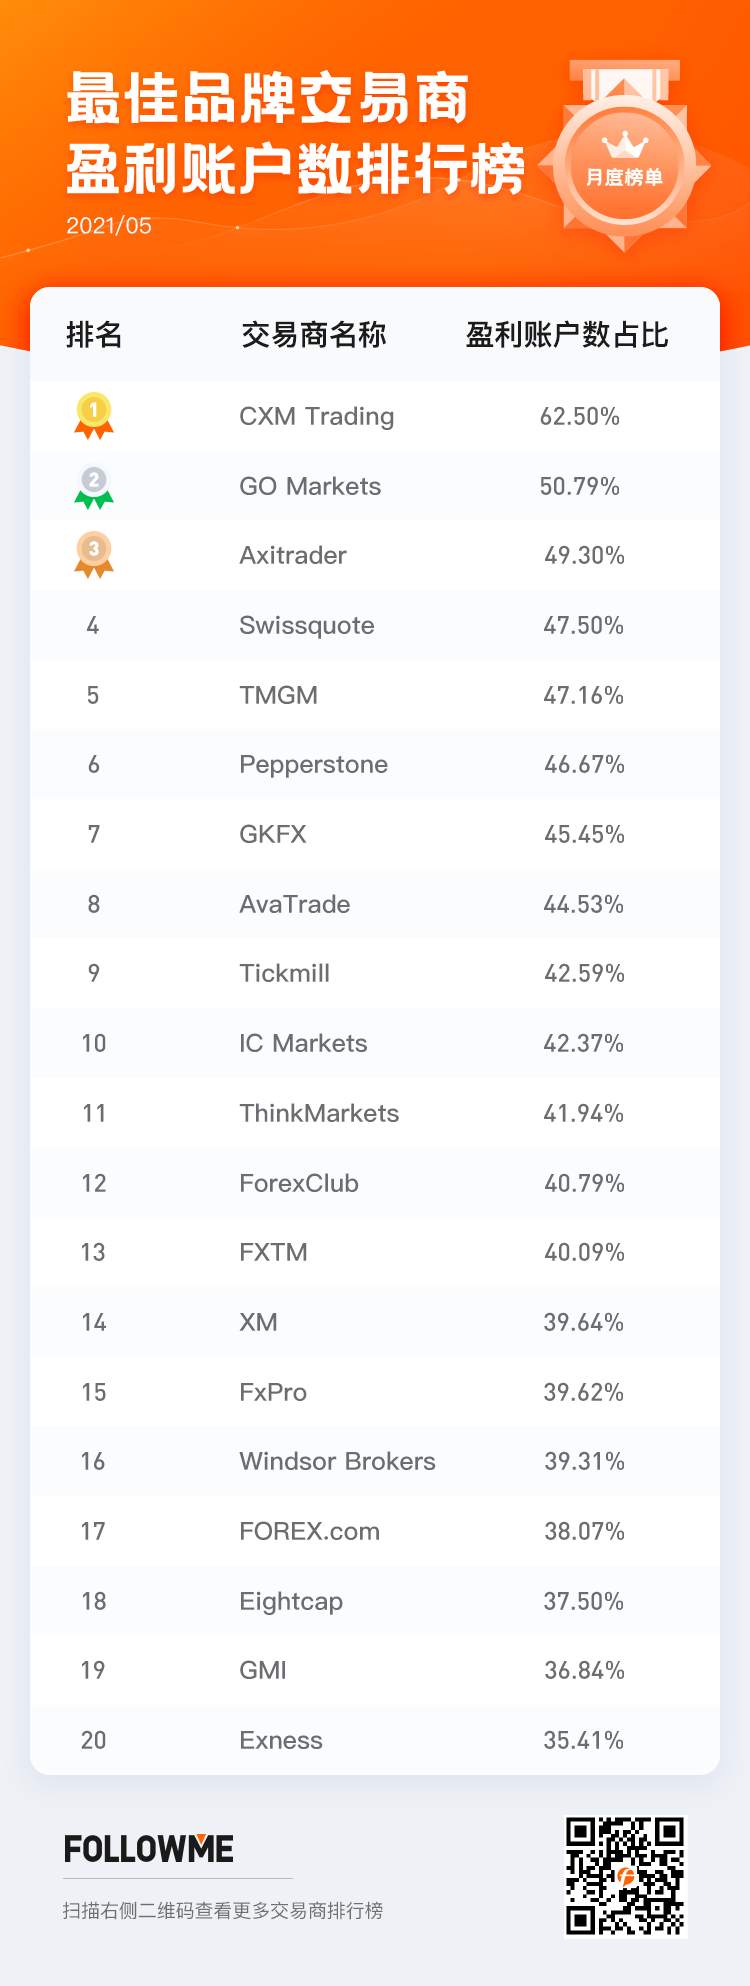The height and width of the screenshot is (1986, 750).
Task: Click the 排名 column header
Action: tap(94, 335)
